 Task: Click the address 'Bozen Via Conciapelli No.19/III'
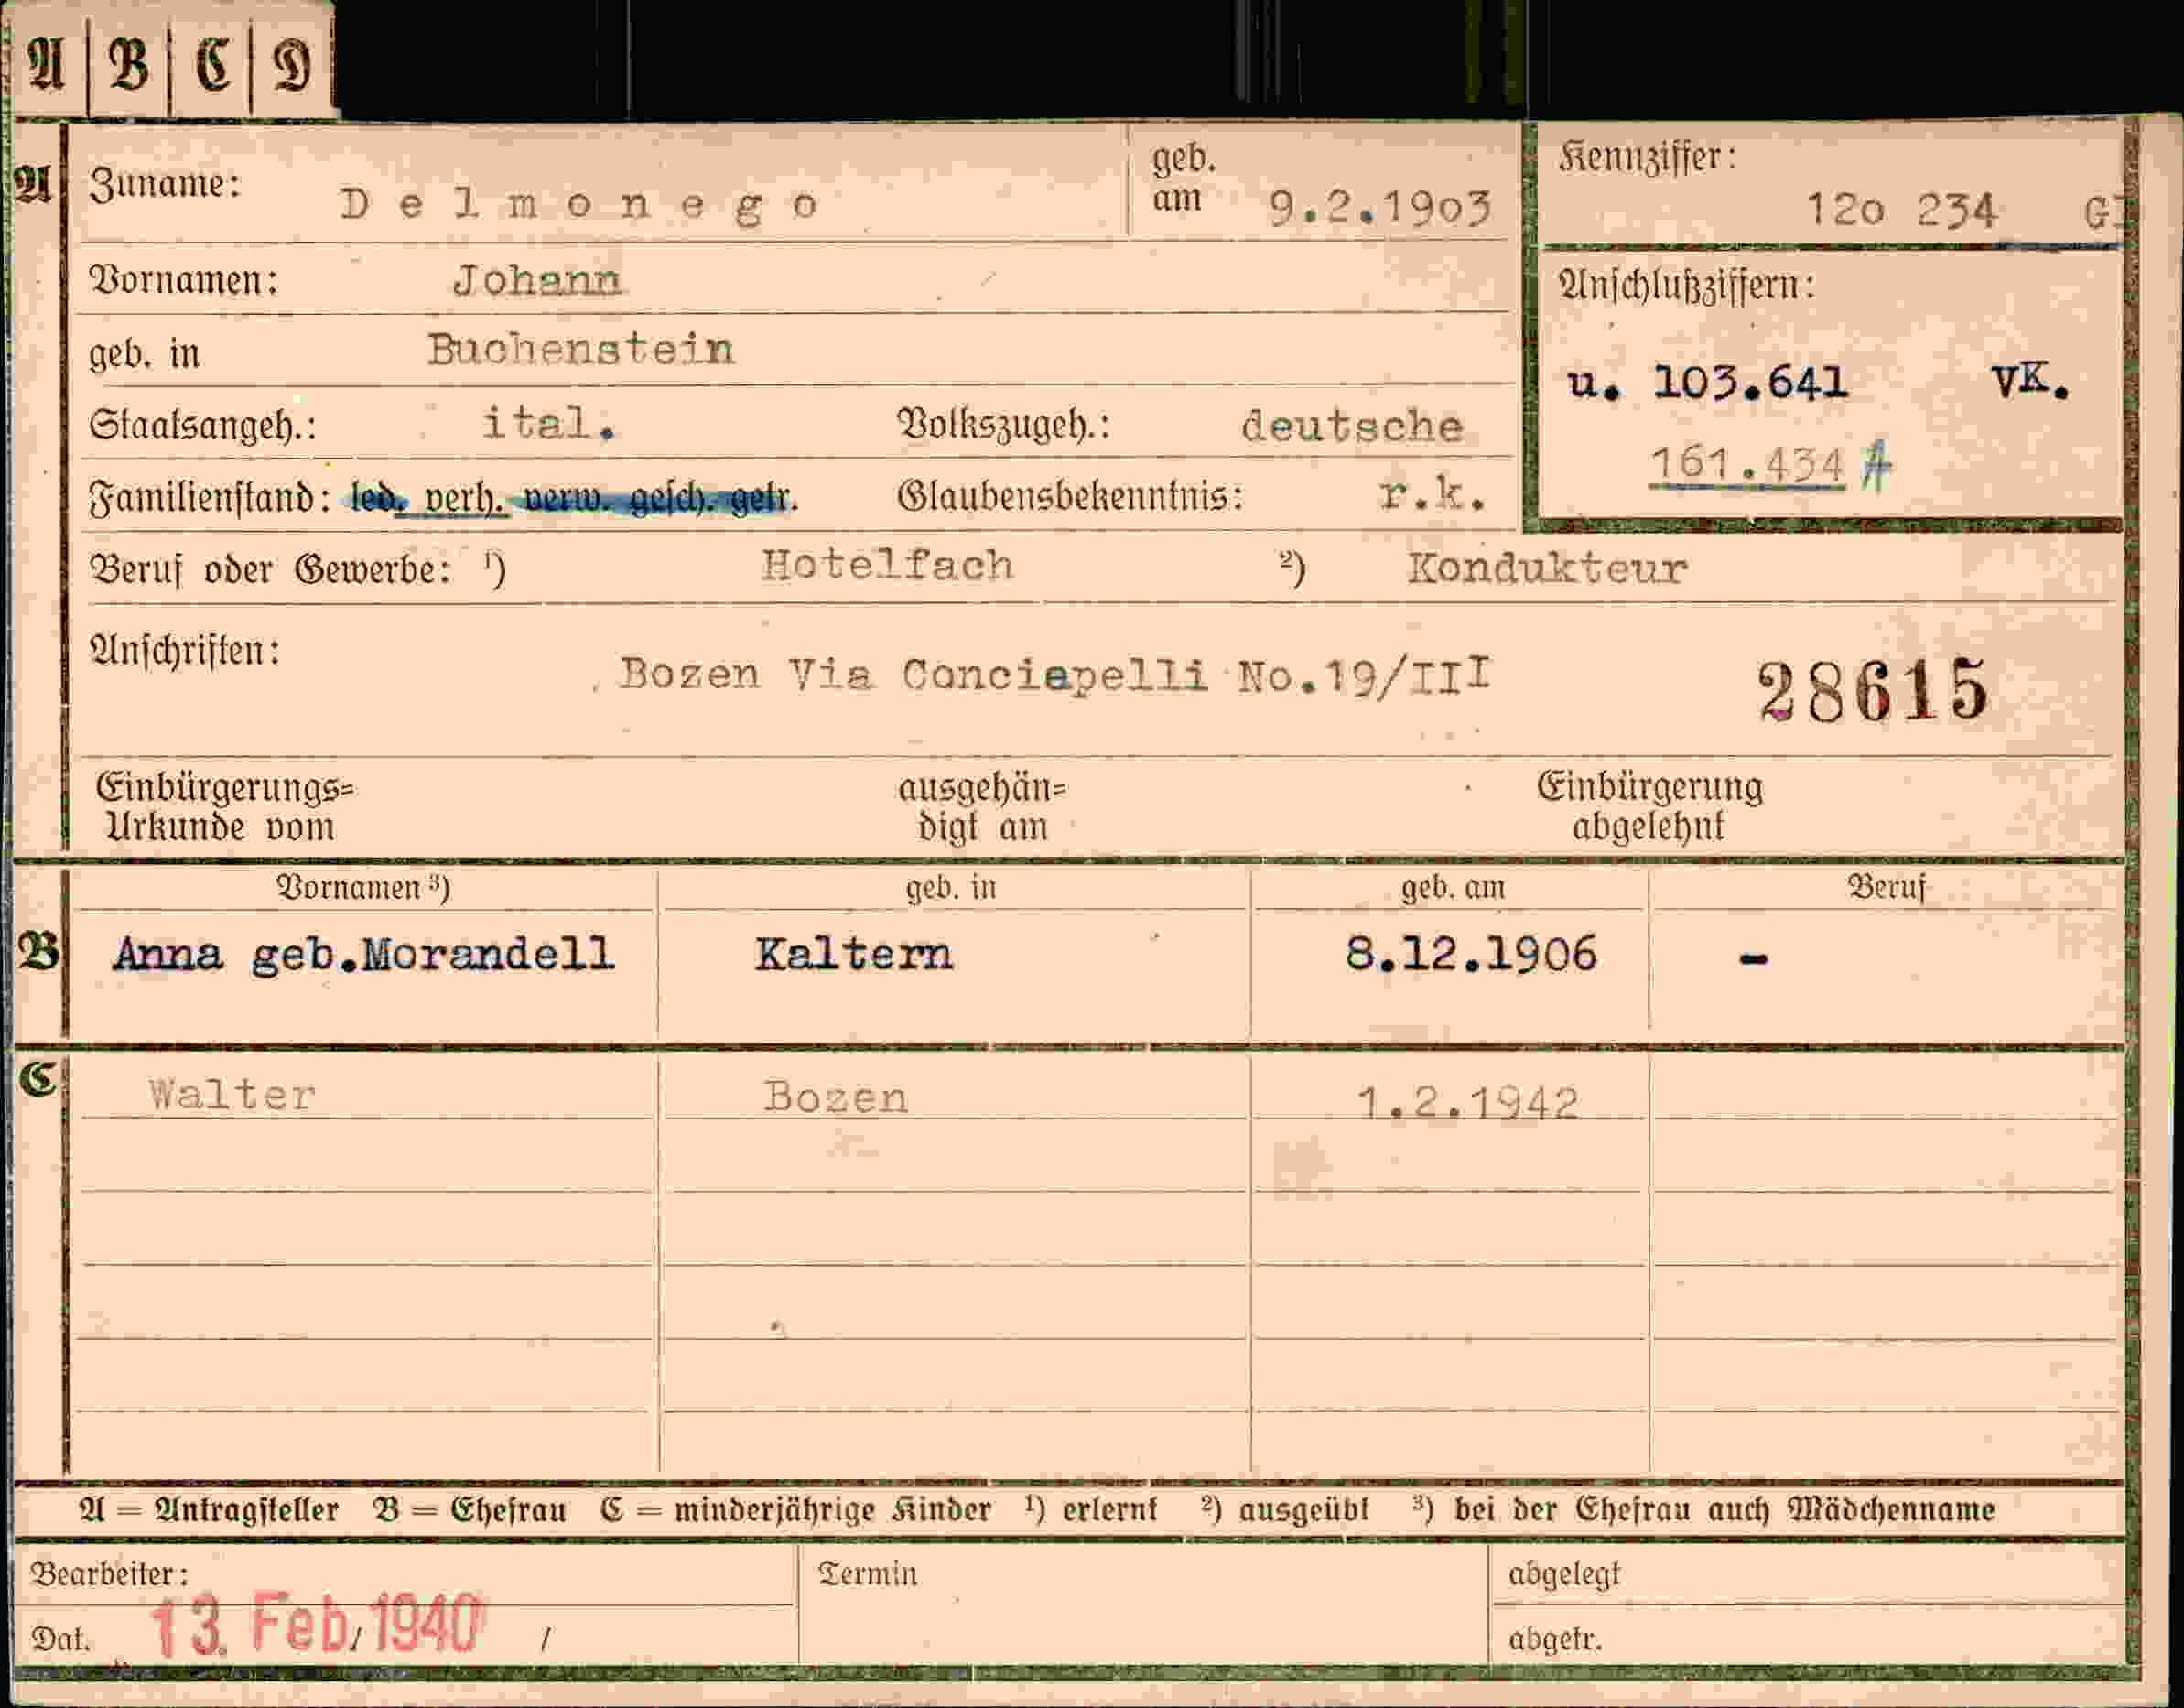coord(1055,676)
